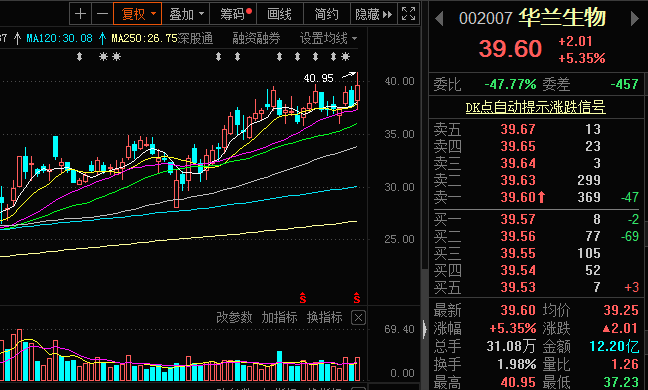Go to next stock arrow
This screenshot has height=390, width=648.
click(635, 19)
